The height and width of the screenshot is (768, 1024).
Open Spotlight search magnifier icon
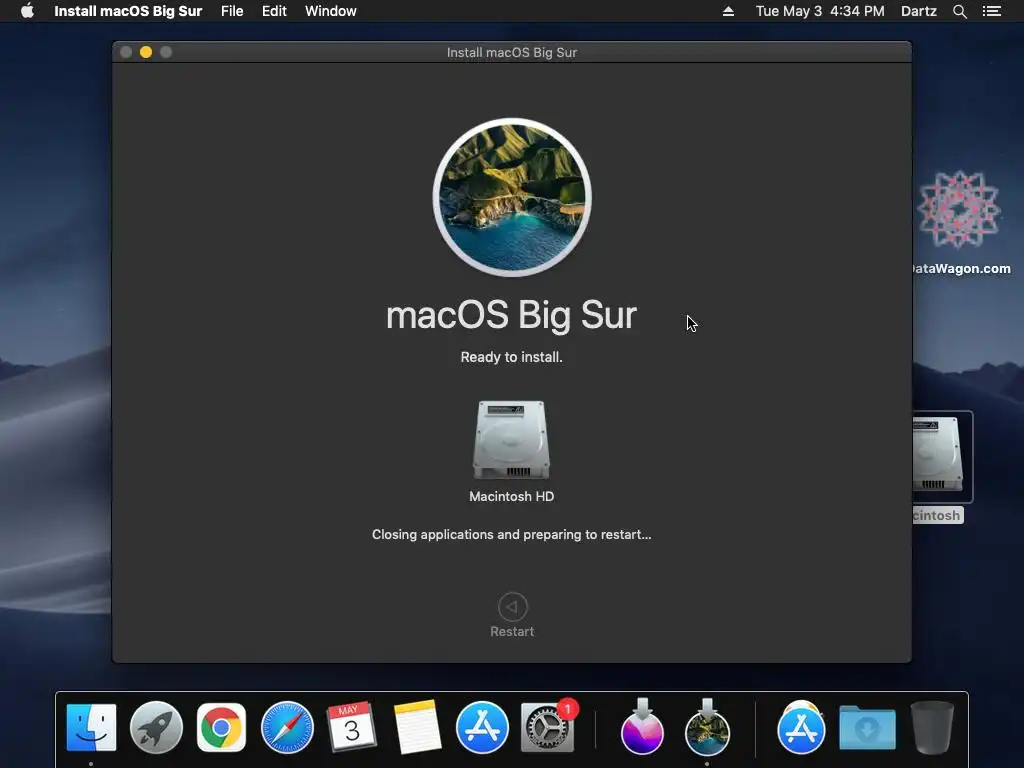(x=959, y=11)
